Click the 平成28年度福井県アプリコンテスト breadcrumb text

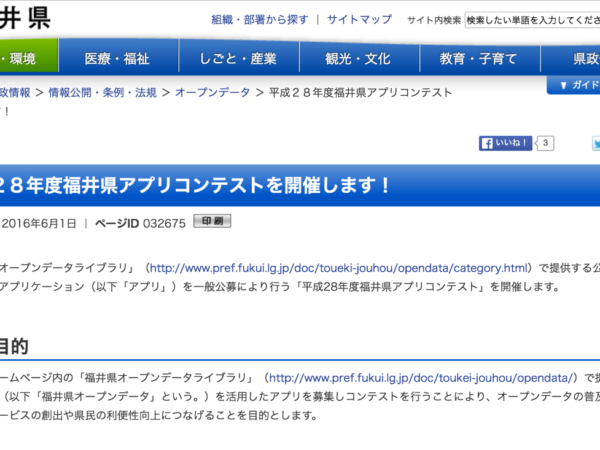(x=360, y=93)
